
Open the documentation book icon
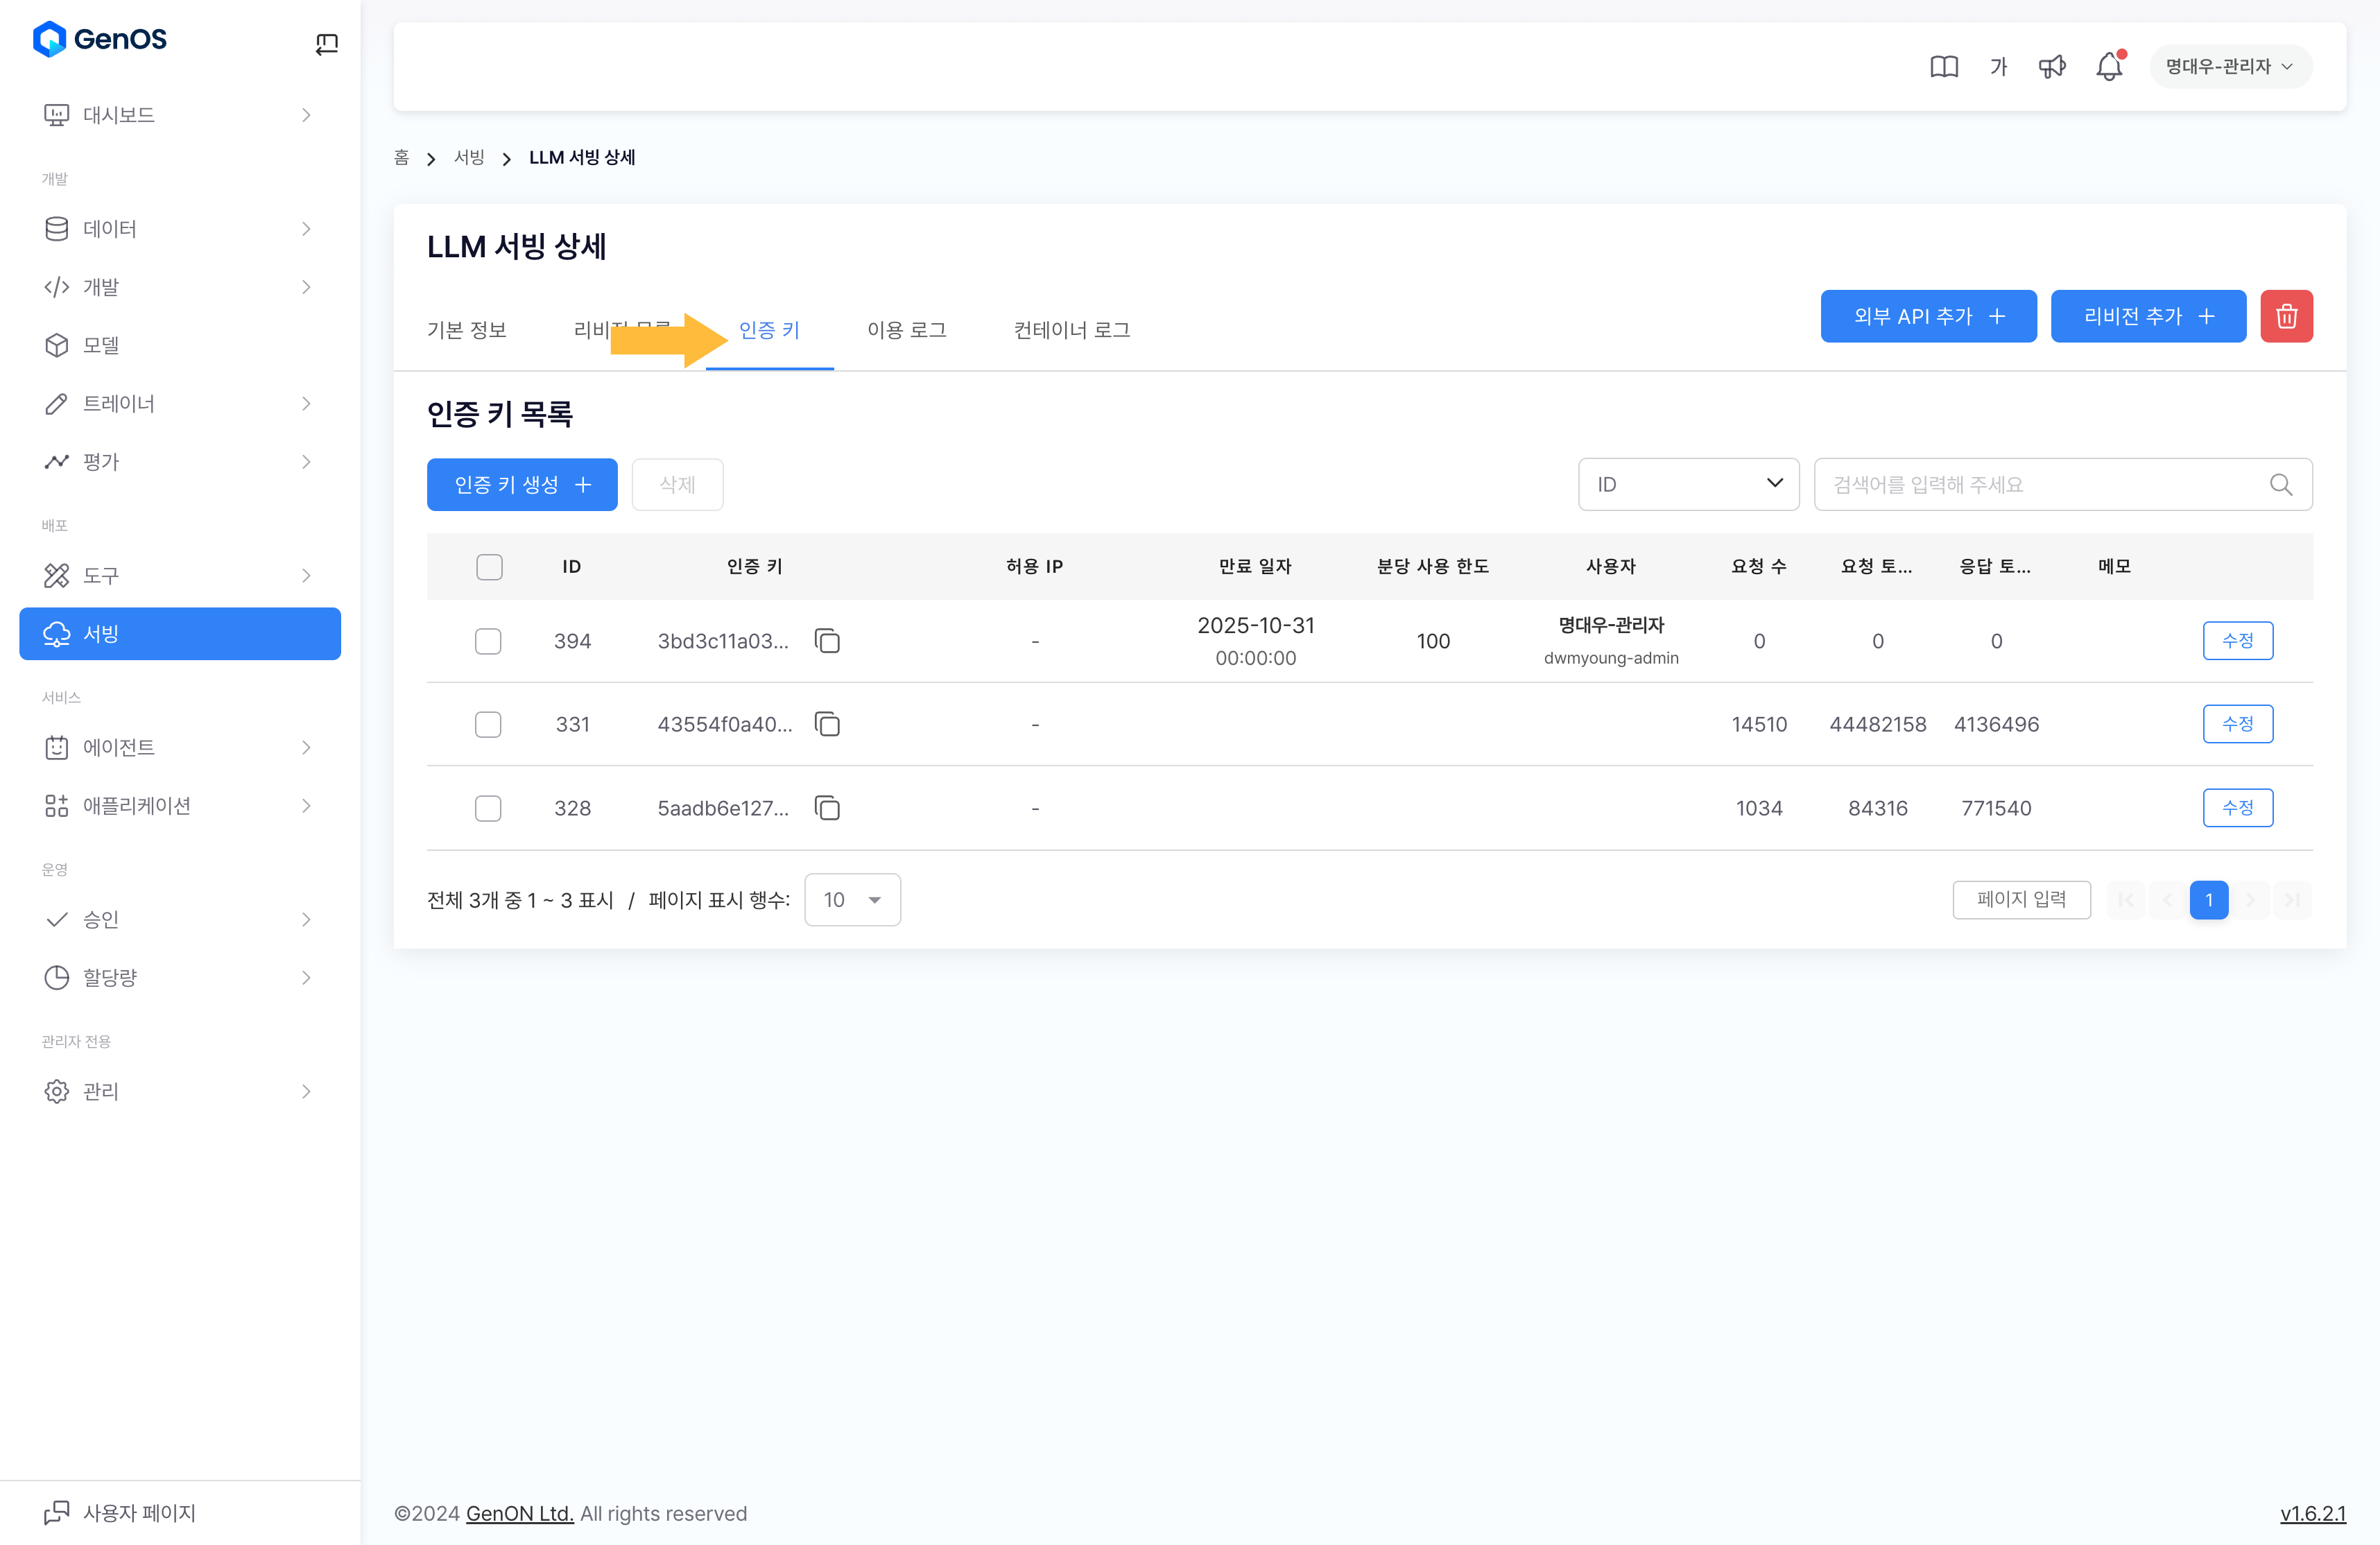coord(1943,67)
